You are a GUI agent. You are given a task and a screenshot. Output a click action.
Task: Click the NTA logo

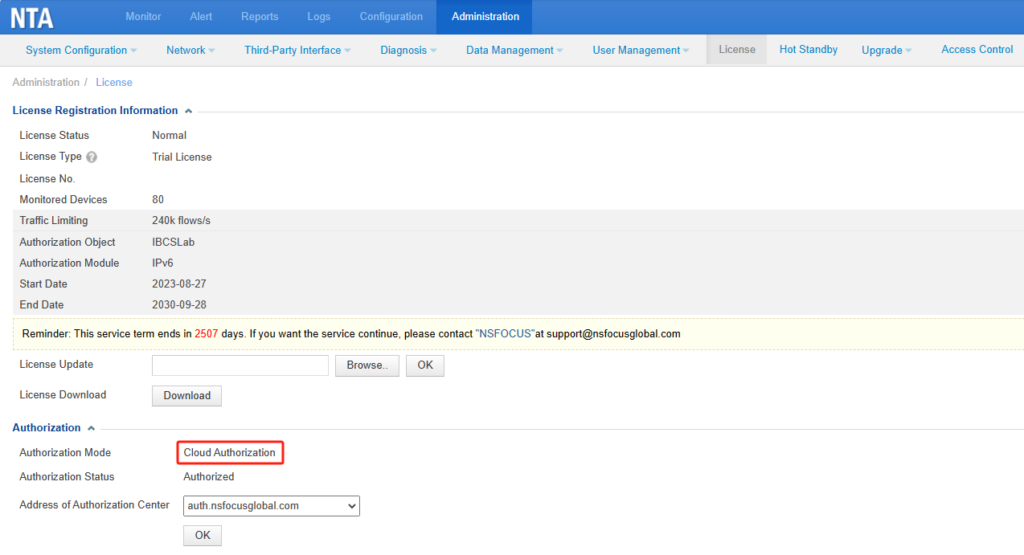point(32,17)
